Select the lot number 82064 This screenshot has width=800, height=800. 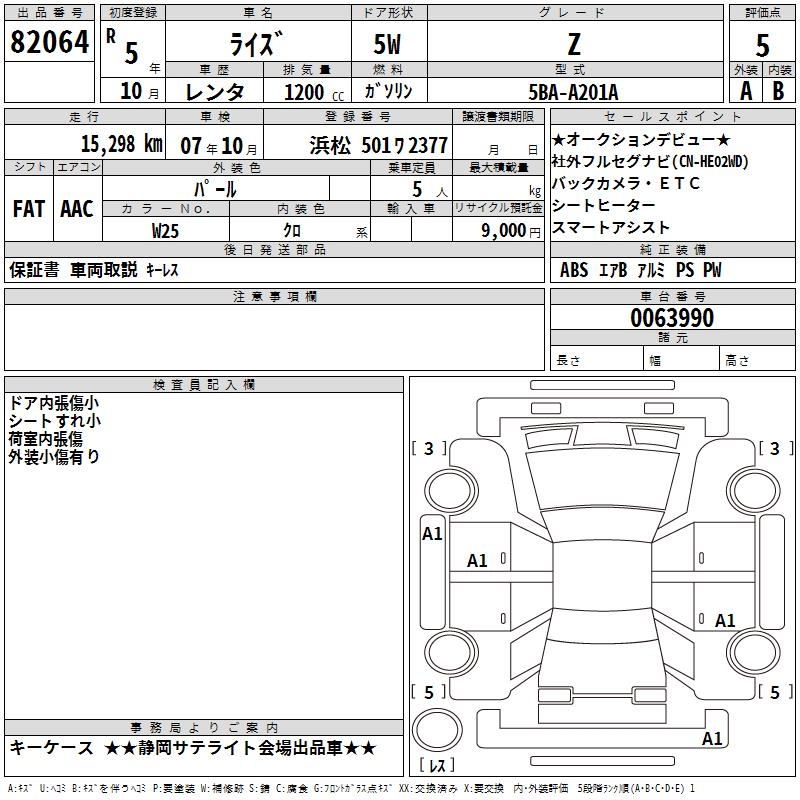[x=49, y=42]
